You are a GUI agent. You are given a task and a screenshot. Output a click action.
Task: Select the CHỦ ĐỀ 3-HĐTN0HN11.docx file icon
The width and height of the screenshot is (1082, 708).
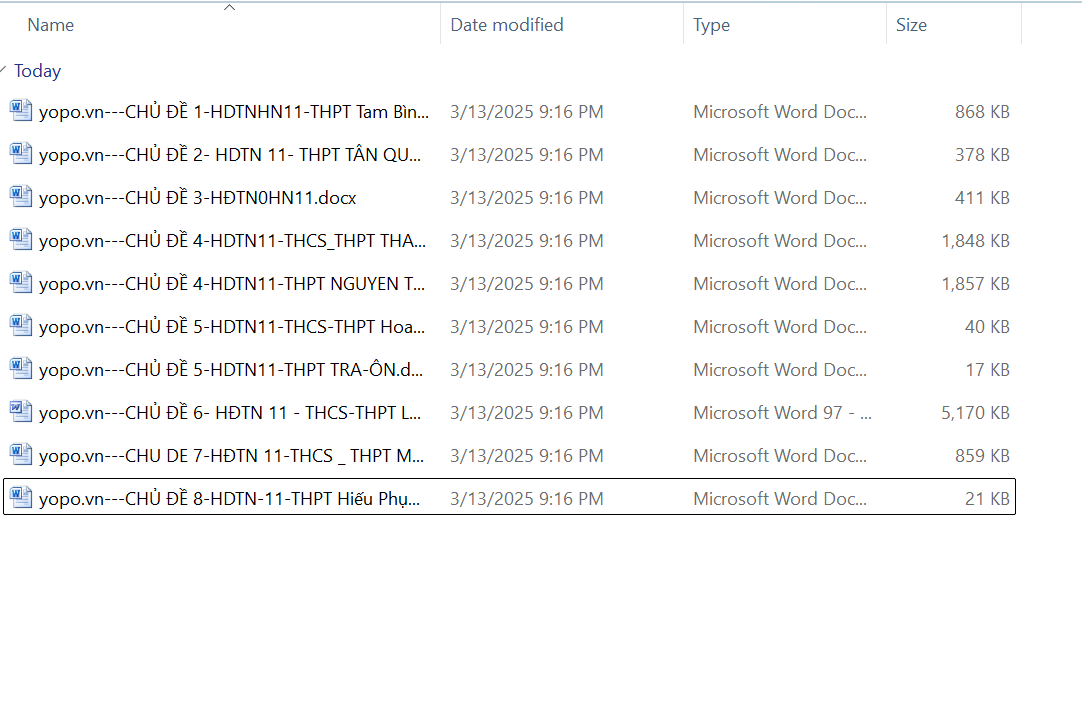click(x=21, y=197)
